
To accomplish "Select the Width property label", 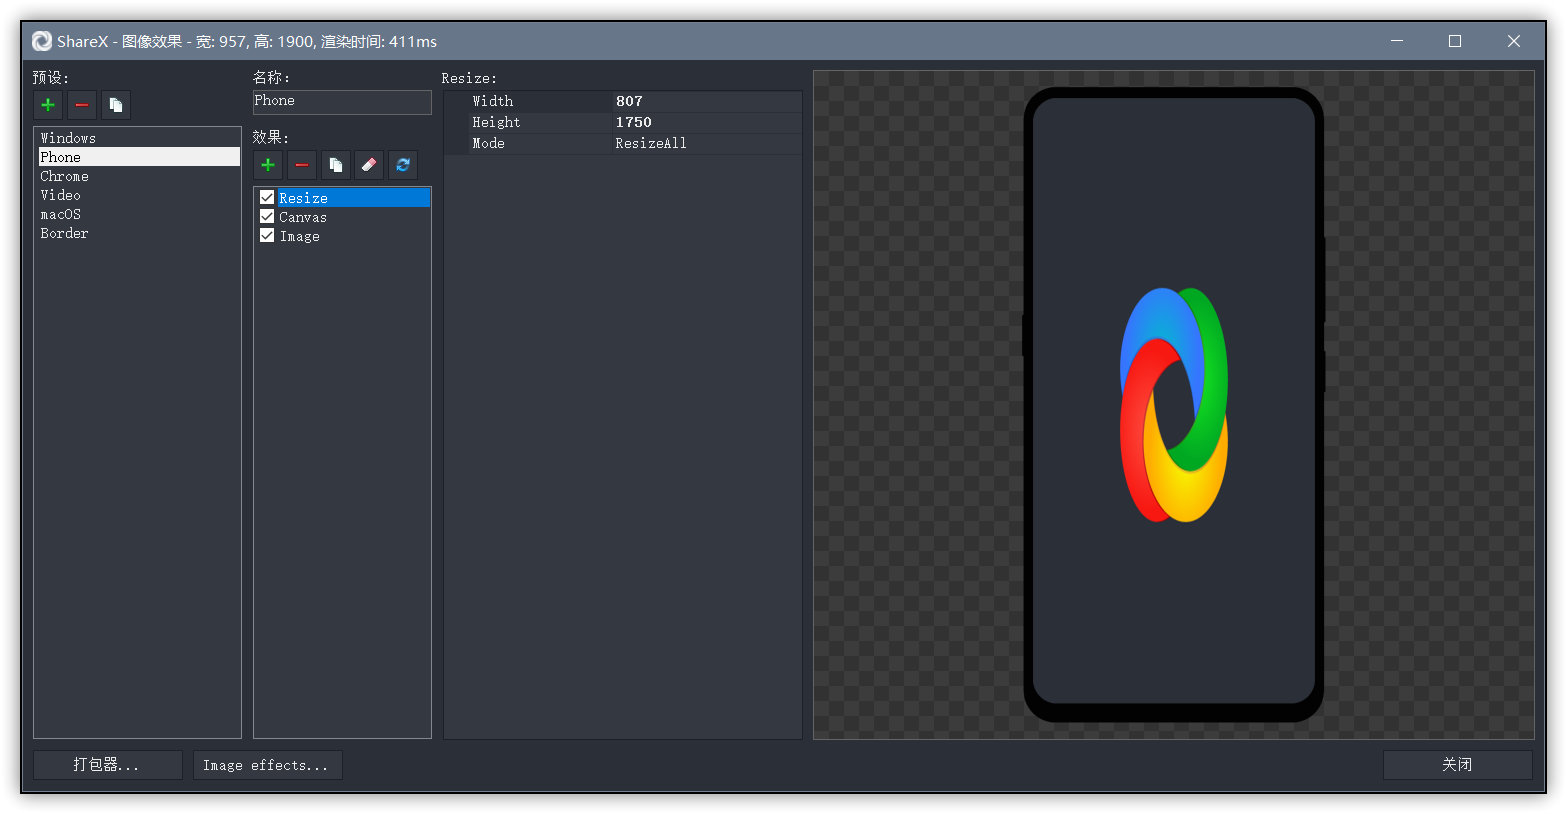I will coord(492,101).
